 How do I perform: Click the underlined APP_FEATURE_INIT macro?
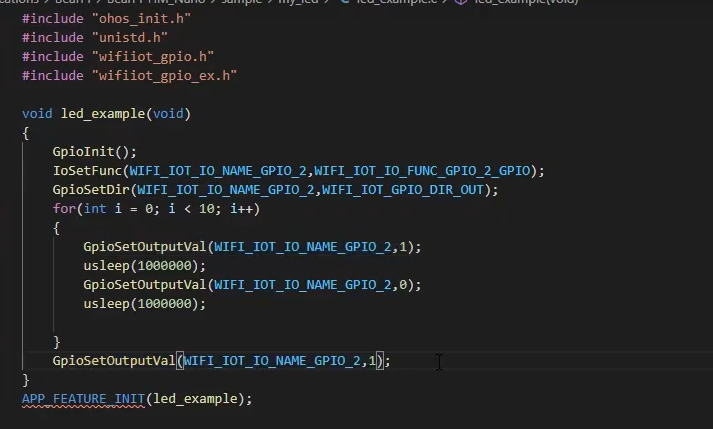(83, 399)
